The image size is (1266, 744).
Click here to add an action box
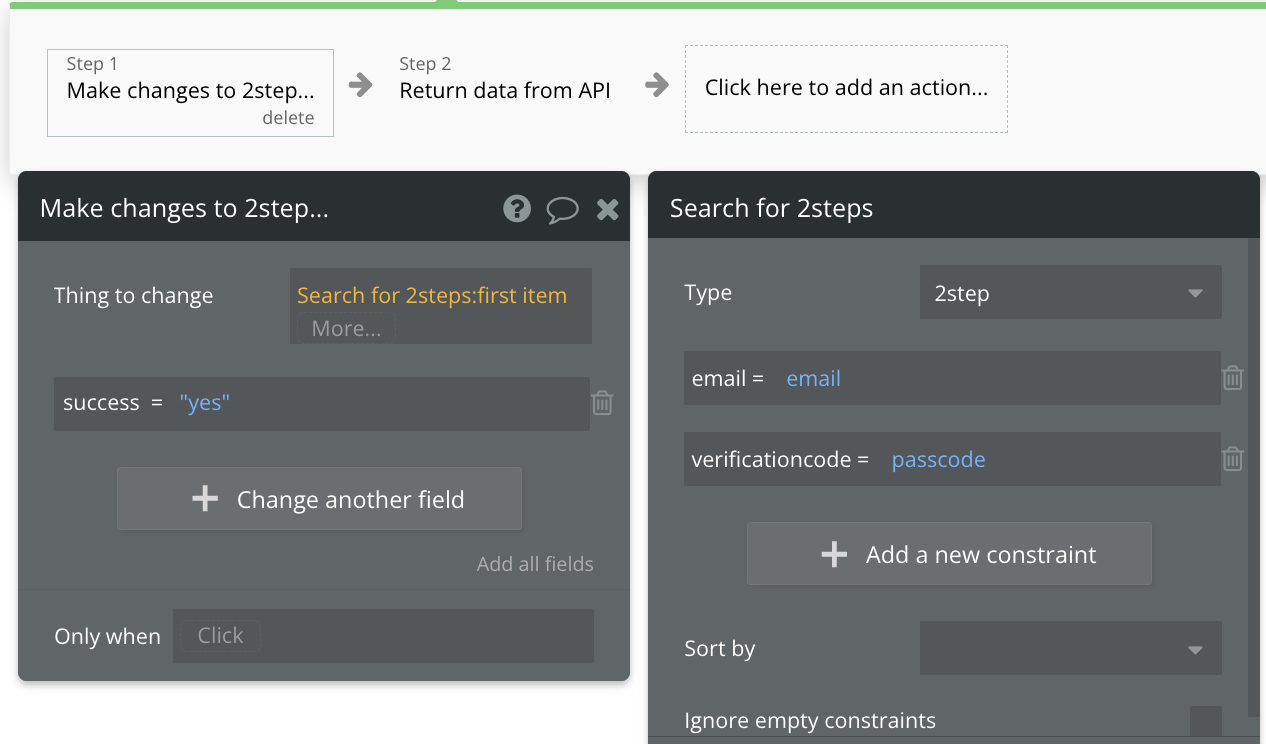(846, 88)
